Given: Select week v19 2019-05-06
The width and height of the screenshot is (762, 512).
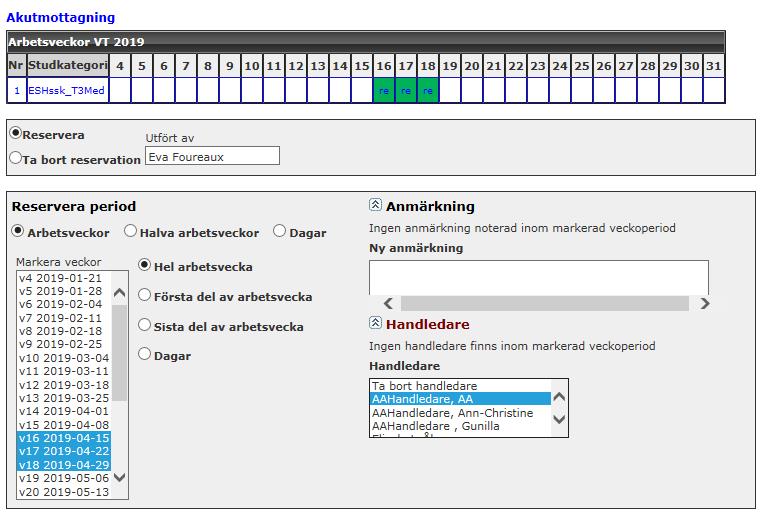Looking at the screenshot, I should pos(64,478).
